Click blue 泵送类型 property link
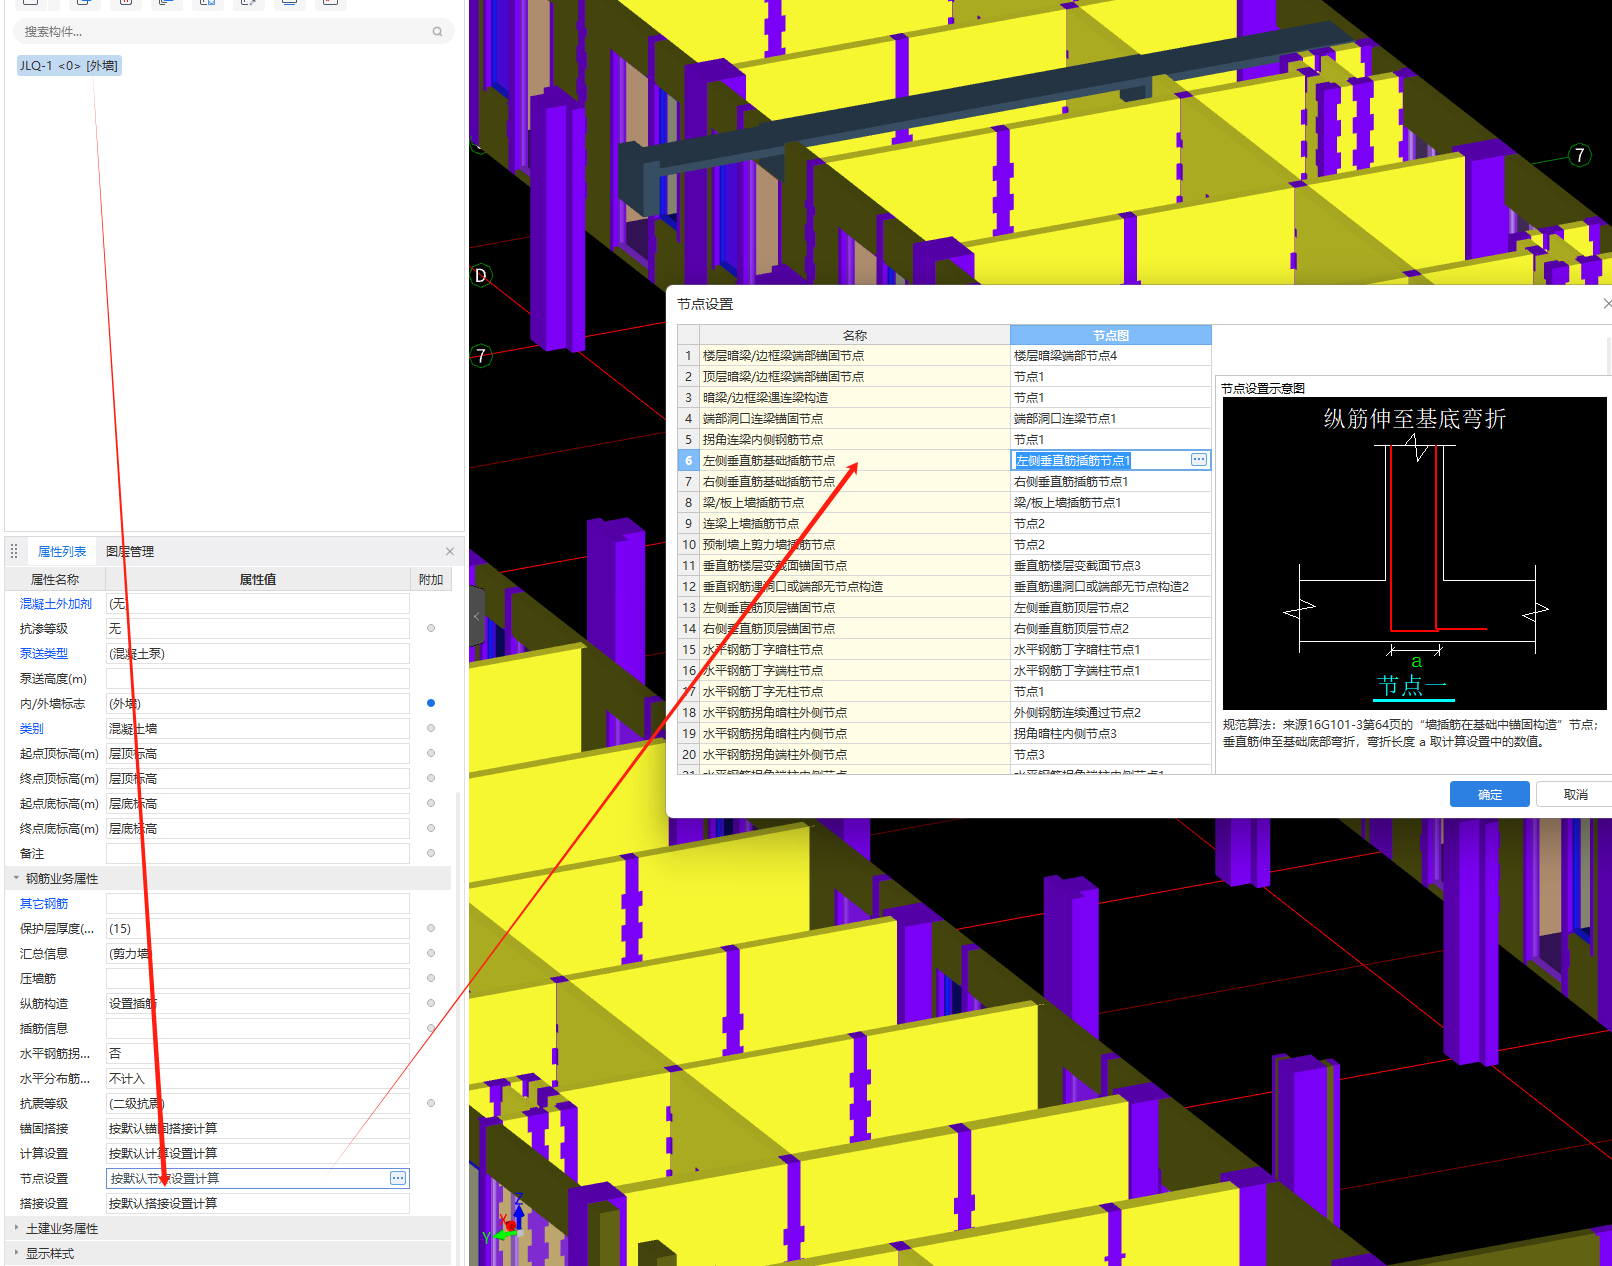 pyautogui.click(x=44, y=653)
